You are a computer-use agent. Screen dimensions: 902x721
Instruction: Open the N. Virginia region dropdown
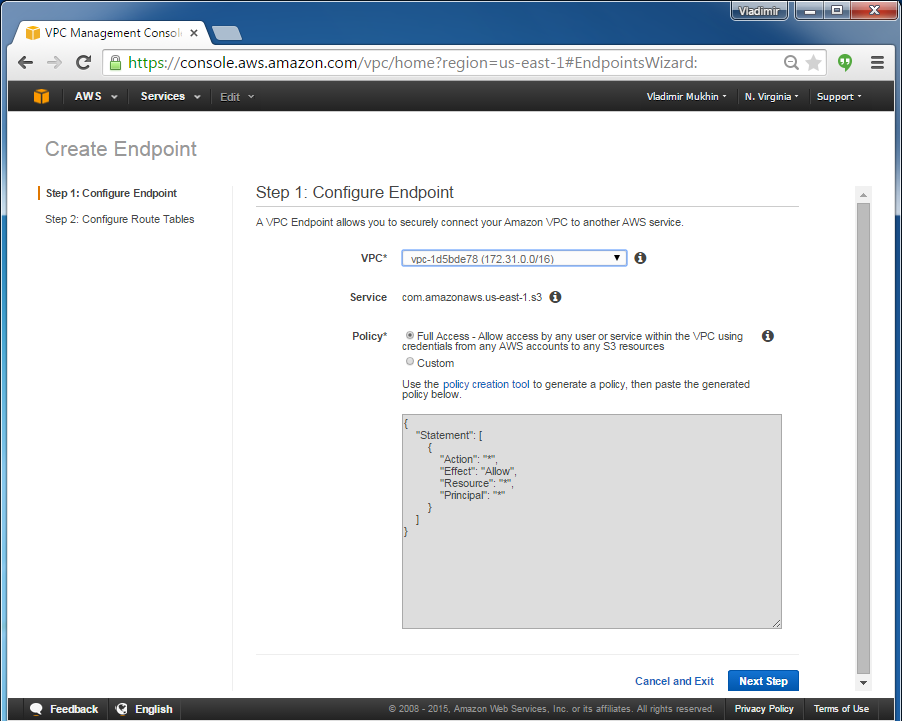(x=771, y=97)
